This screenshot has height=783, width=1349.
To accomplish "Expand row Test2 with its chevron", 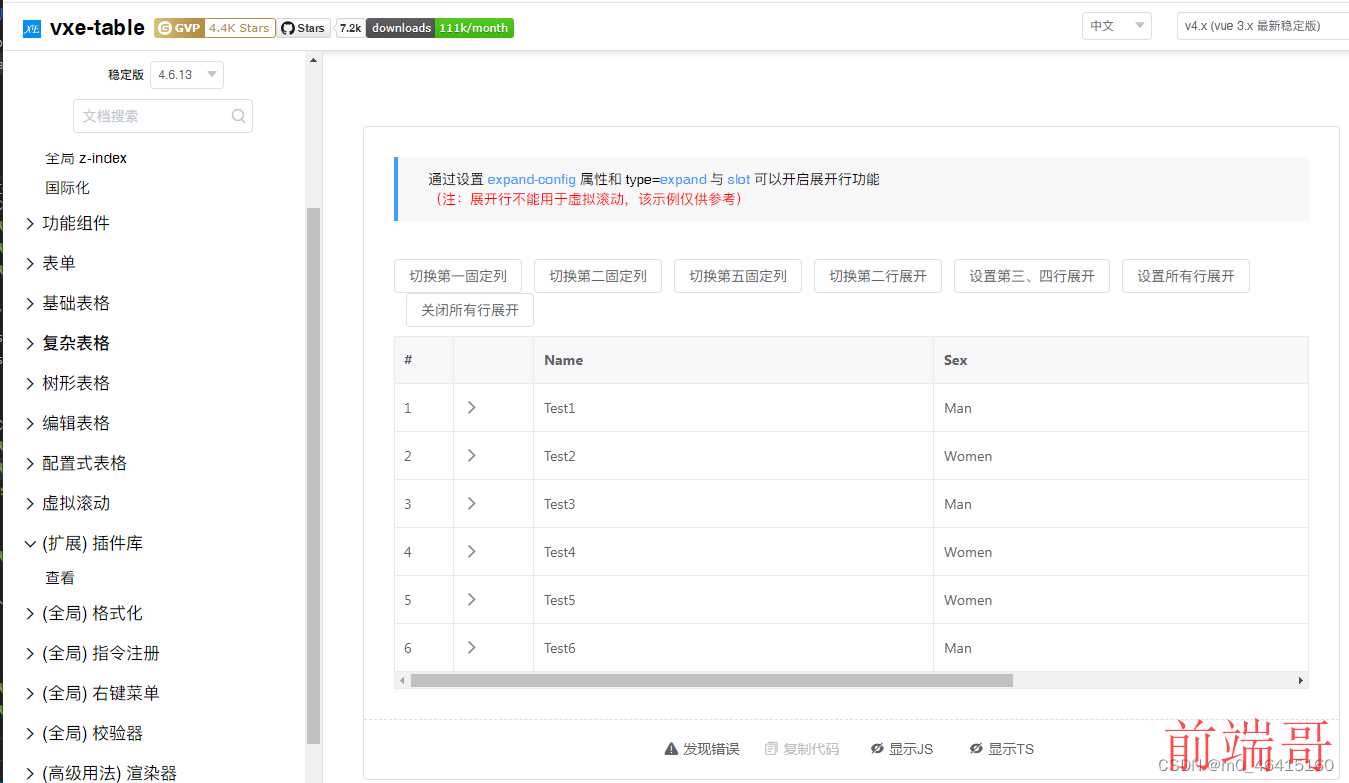I will 471,456.
